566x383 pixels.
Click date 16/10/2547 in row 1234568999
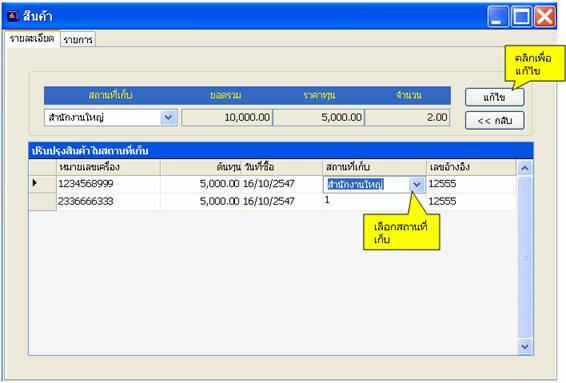[282, 184]
